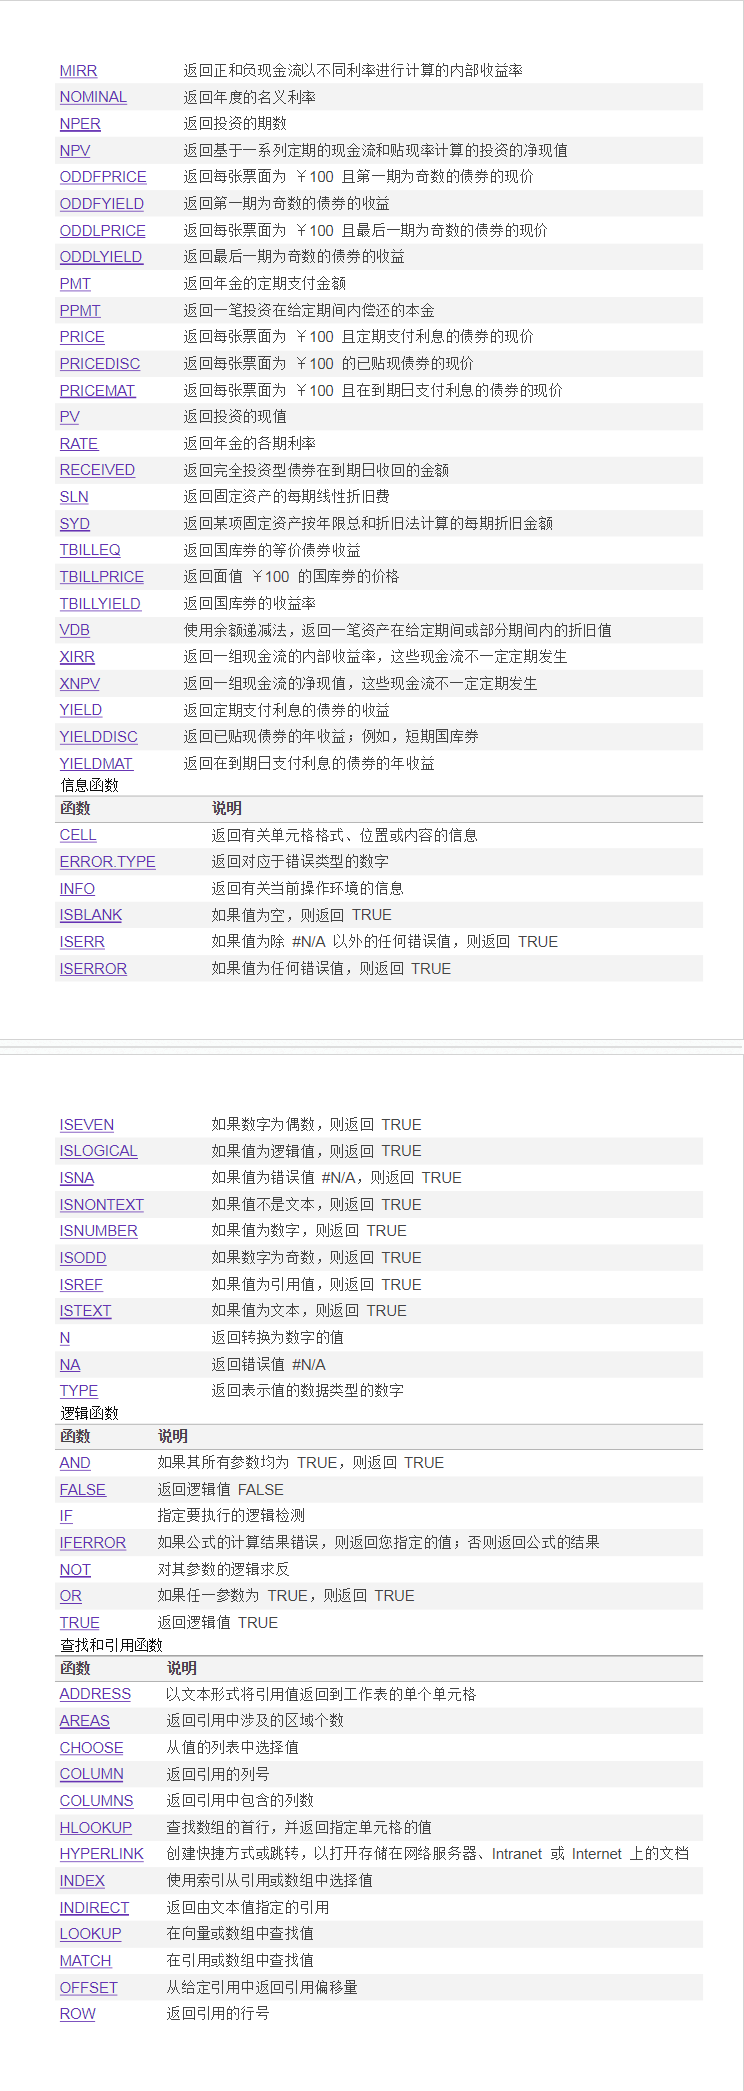Click the IFERROR link
744x2091 pixels.
point(93,1543)
